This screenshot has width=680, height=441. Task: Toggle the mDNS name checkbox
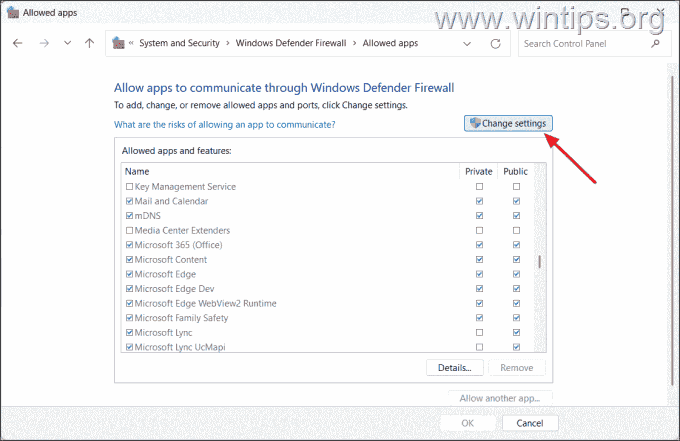129,216
